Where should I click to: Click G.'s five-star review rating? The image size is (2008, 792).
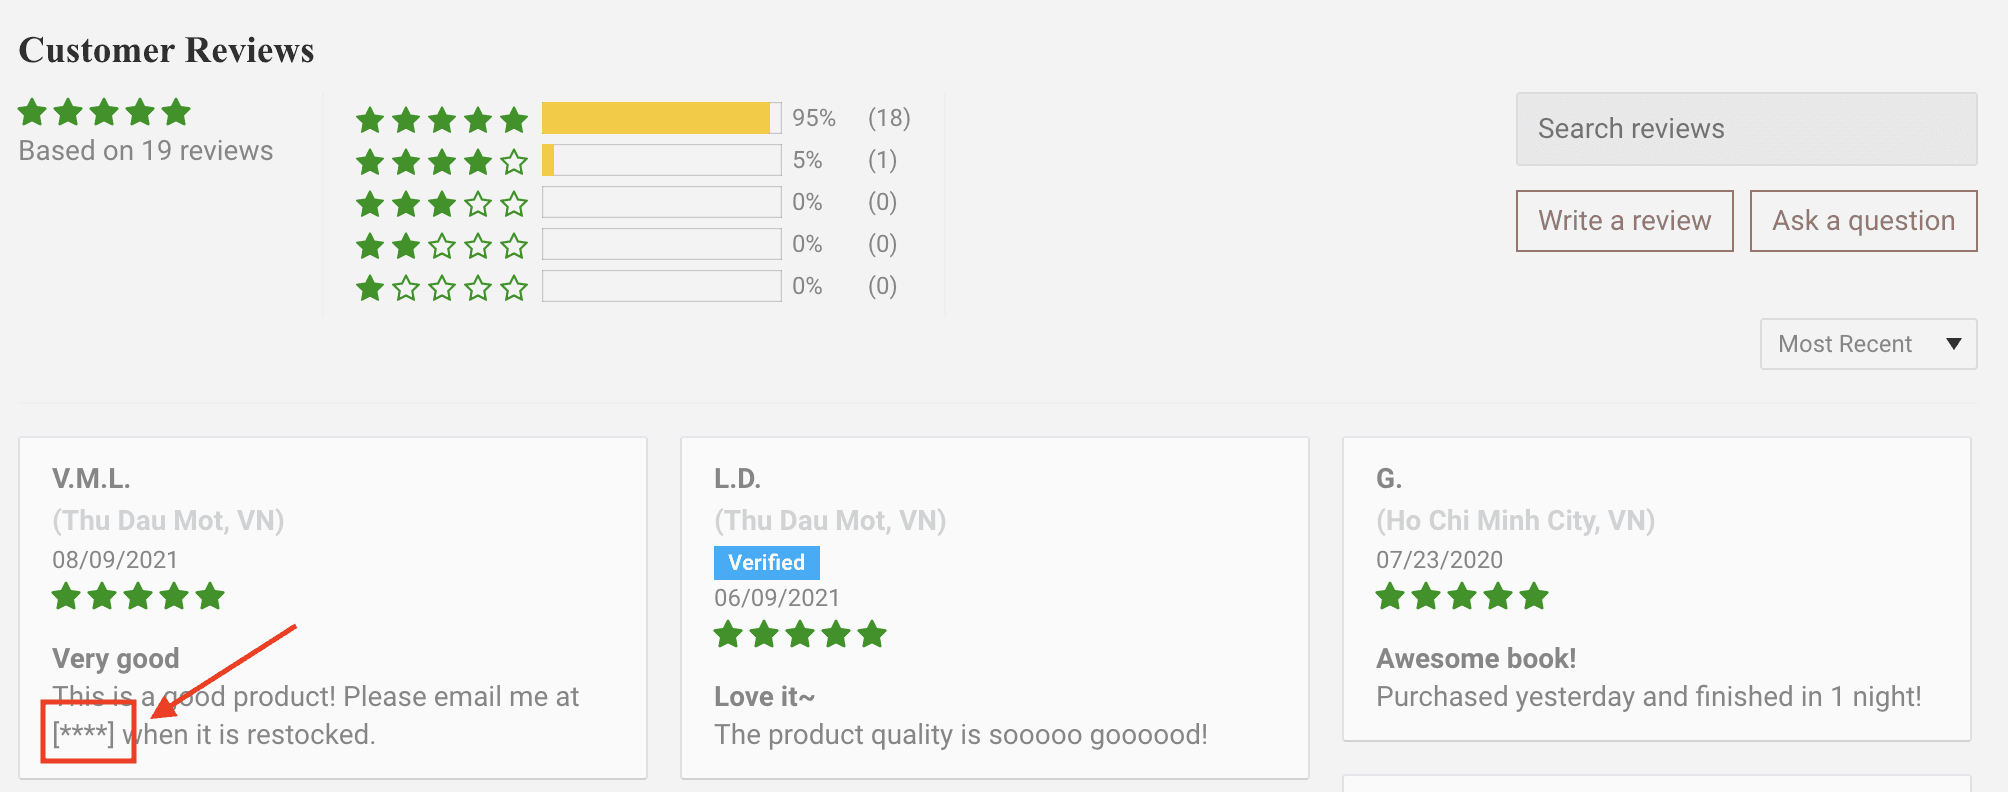tap(1462, 597)
